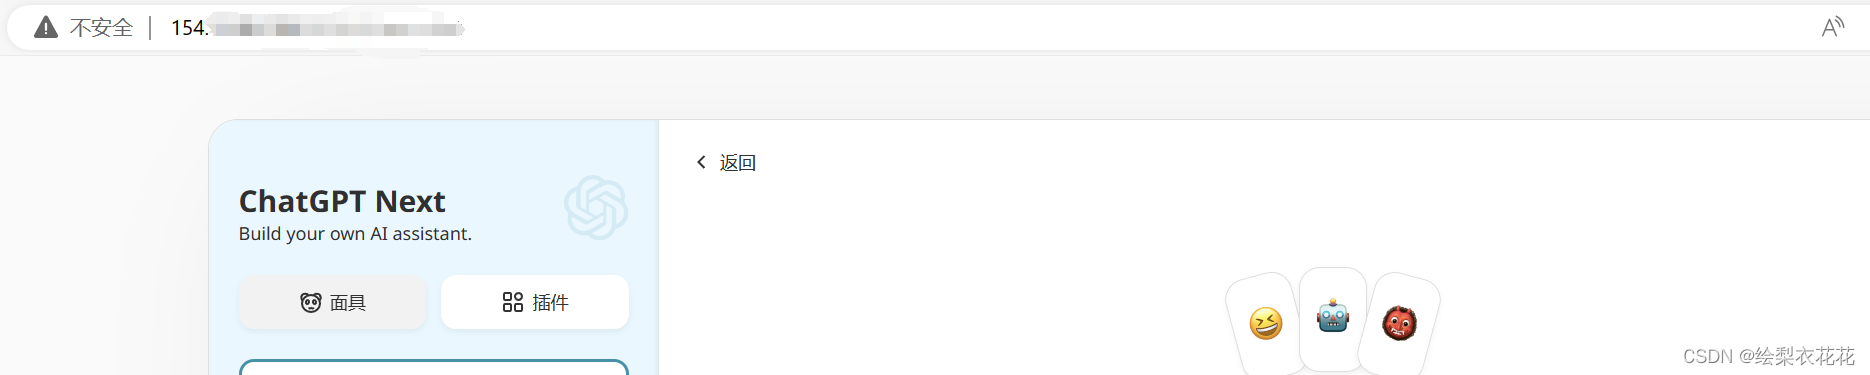Click the Build your own AI assistant subtitle

tap(355, 233)
